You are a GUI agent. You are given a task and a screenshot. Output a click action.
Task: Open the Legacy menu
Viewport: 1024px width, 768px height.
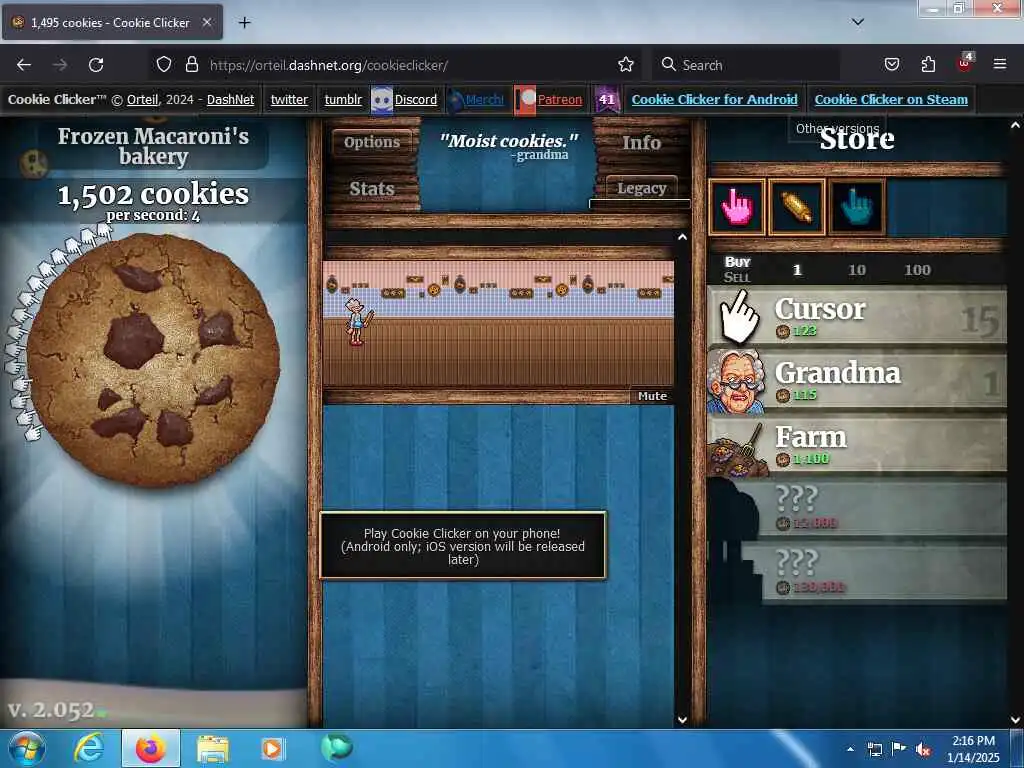pos(641,188)
